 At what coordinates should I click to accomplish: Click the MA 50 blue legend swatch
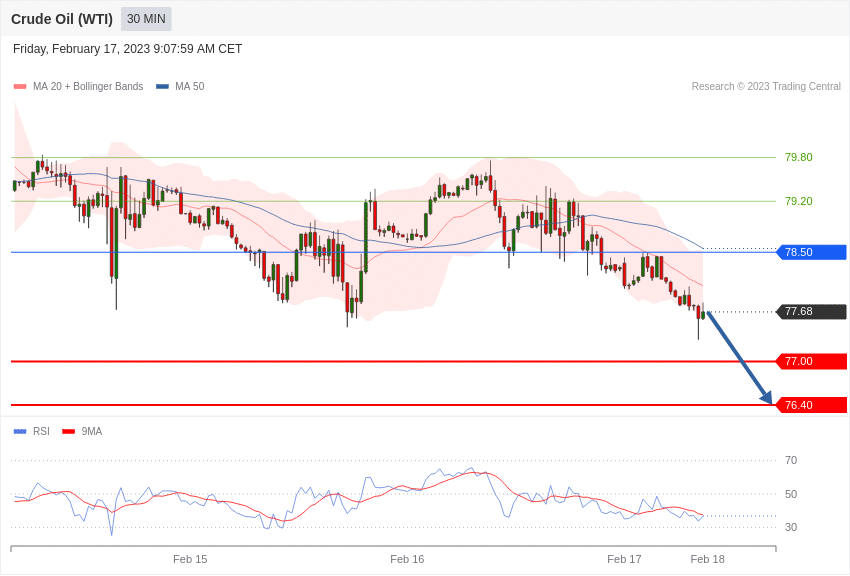(x=162, y=86)
